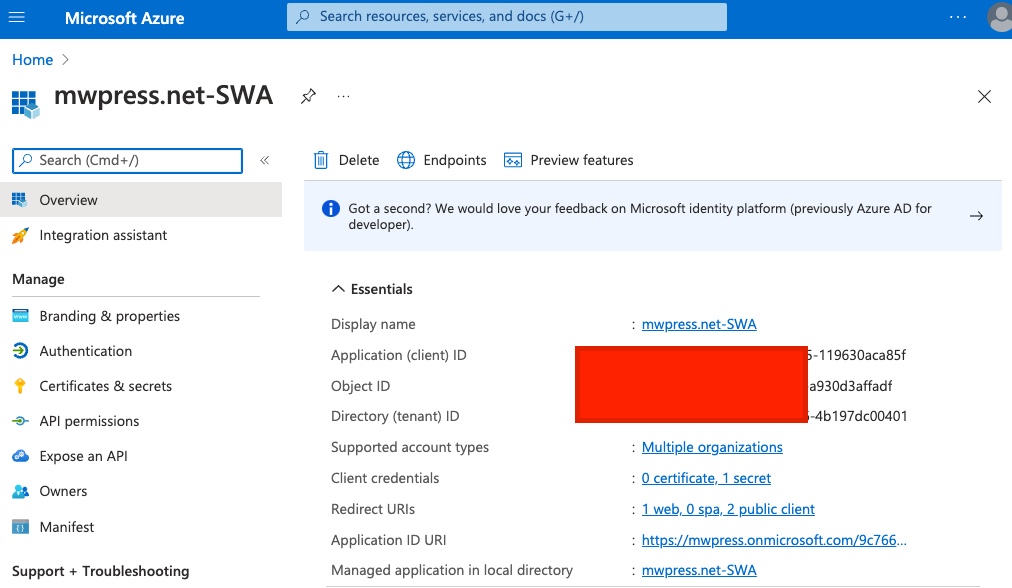Click the client ID ending 119630aca85f
The width and height of the screenshot is (1012, 588).
pyautogui.click(x=856, y=355)
